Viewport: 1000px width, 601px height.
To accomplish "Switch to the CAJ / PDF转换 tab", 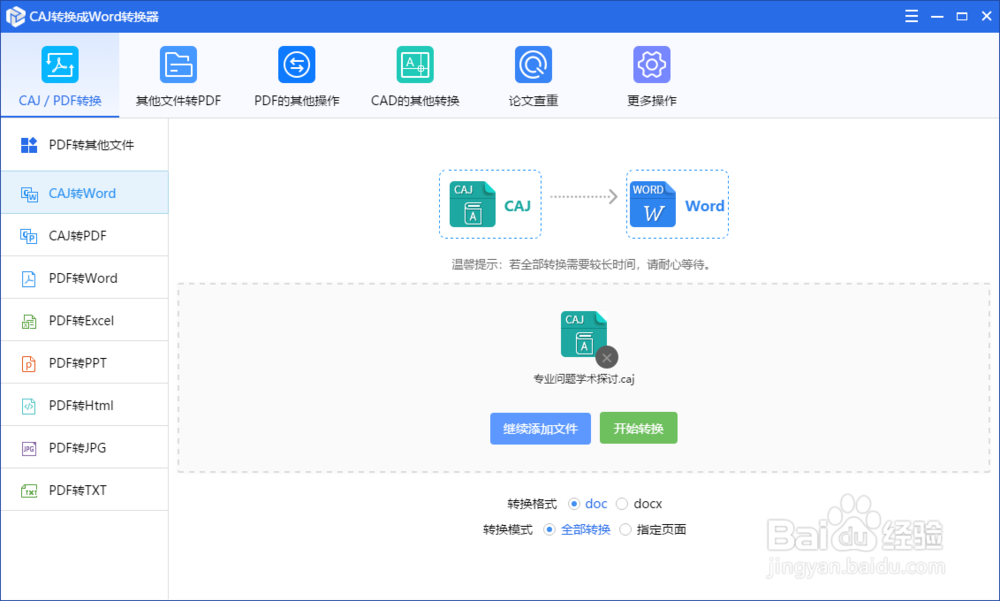I will (x=60, y=75).
